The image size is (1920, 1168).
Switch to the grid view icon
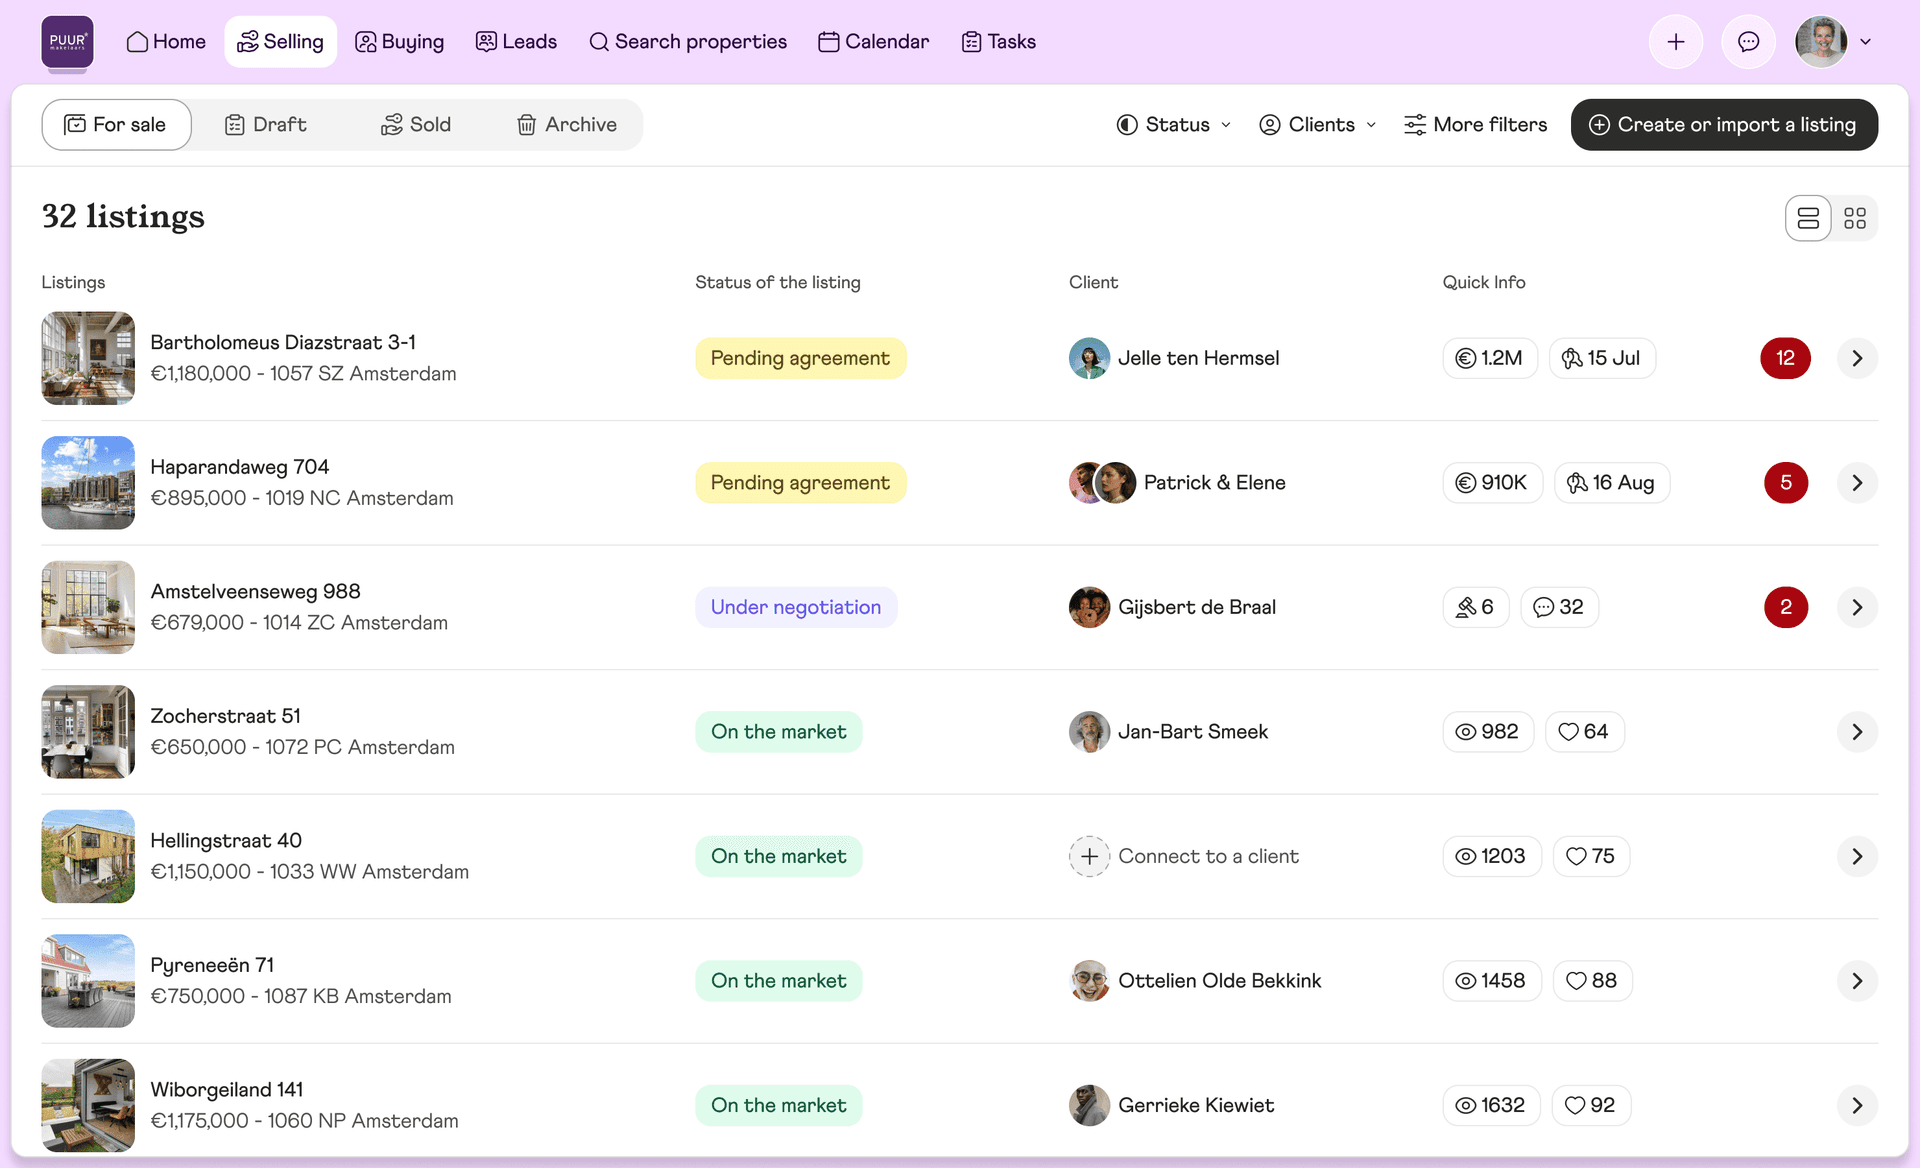(1855, 217)
